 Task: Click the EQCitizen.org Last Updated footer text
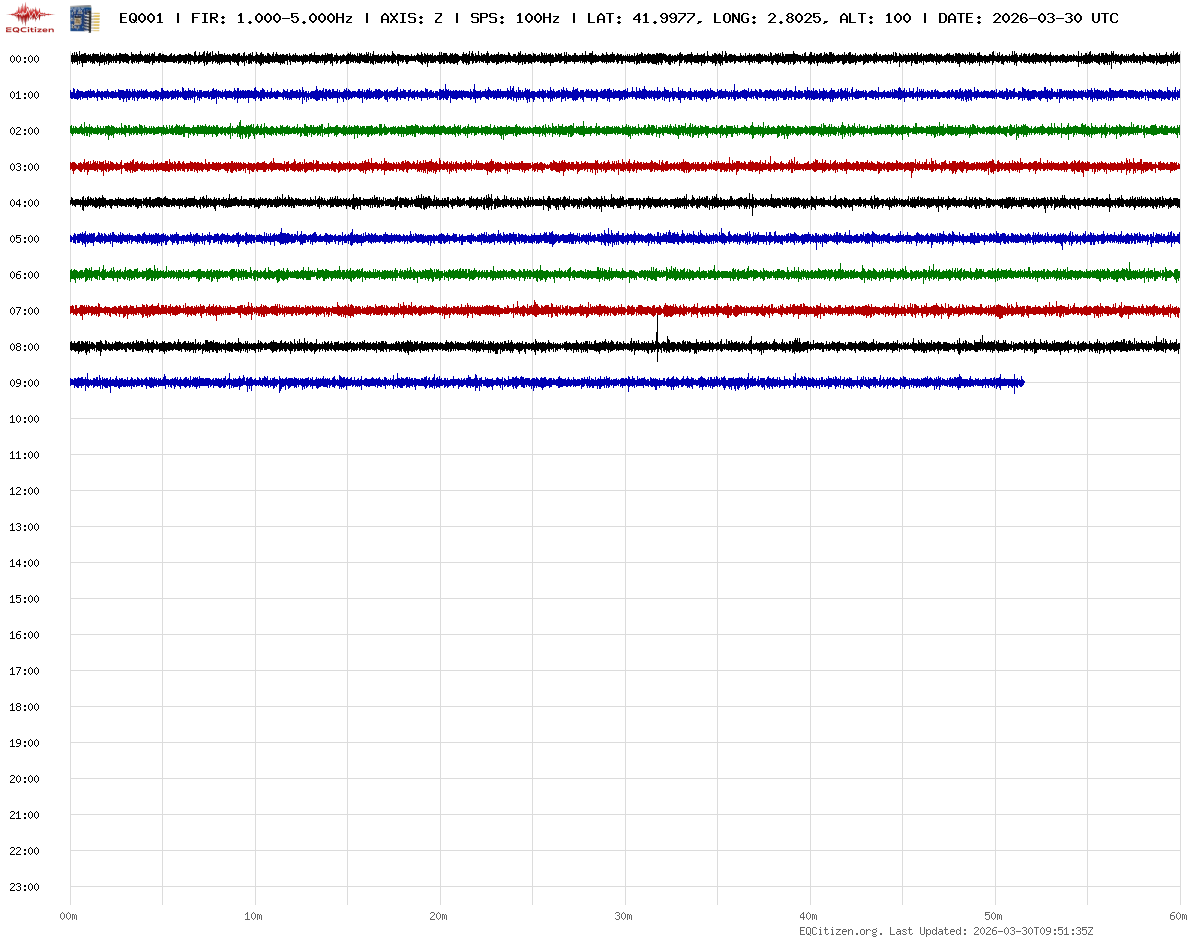(x=945, y=931)
